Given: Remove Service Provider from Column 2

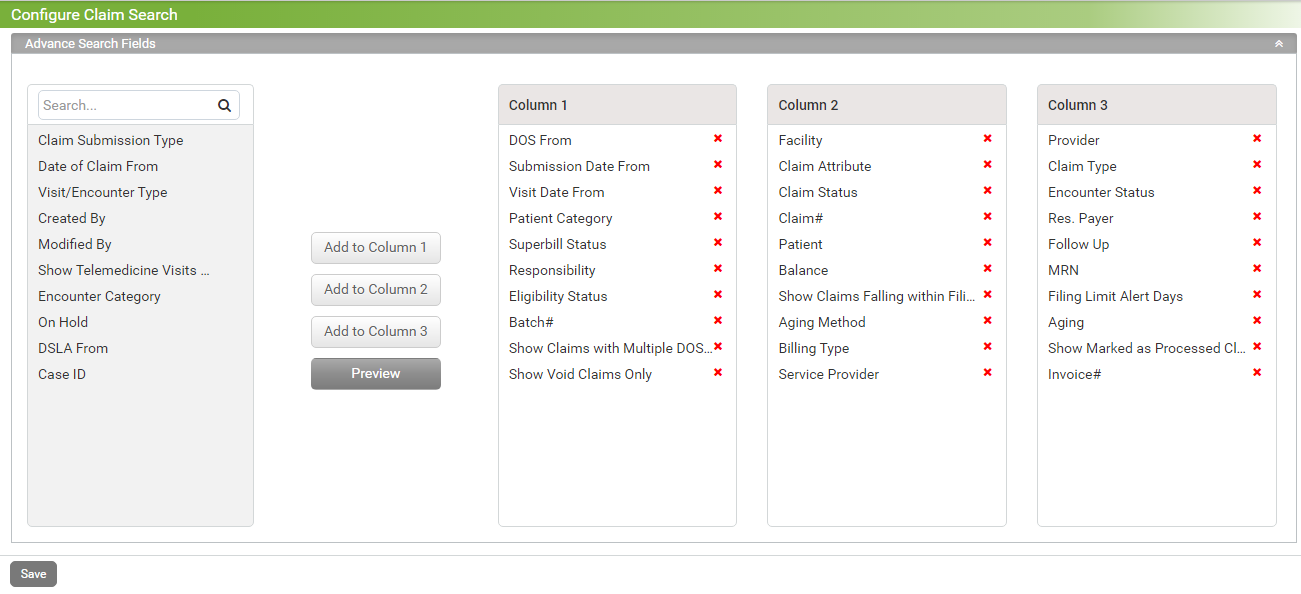Looking at the screenshot, I should pos(988,373).
